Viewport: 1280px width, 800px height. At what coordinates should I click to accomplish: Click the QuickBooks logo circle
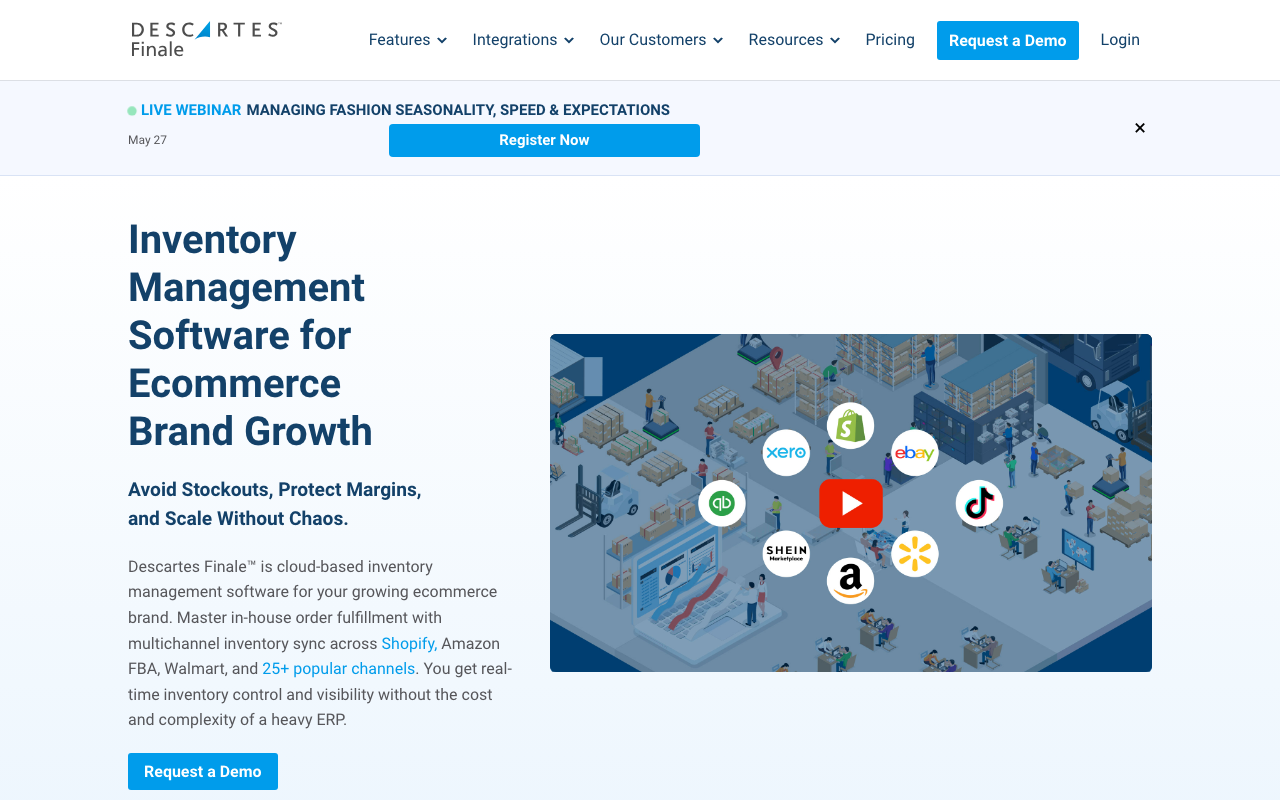pos(722,503)
